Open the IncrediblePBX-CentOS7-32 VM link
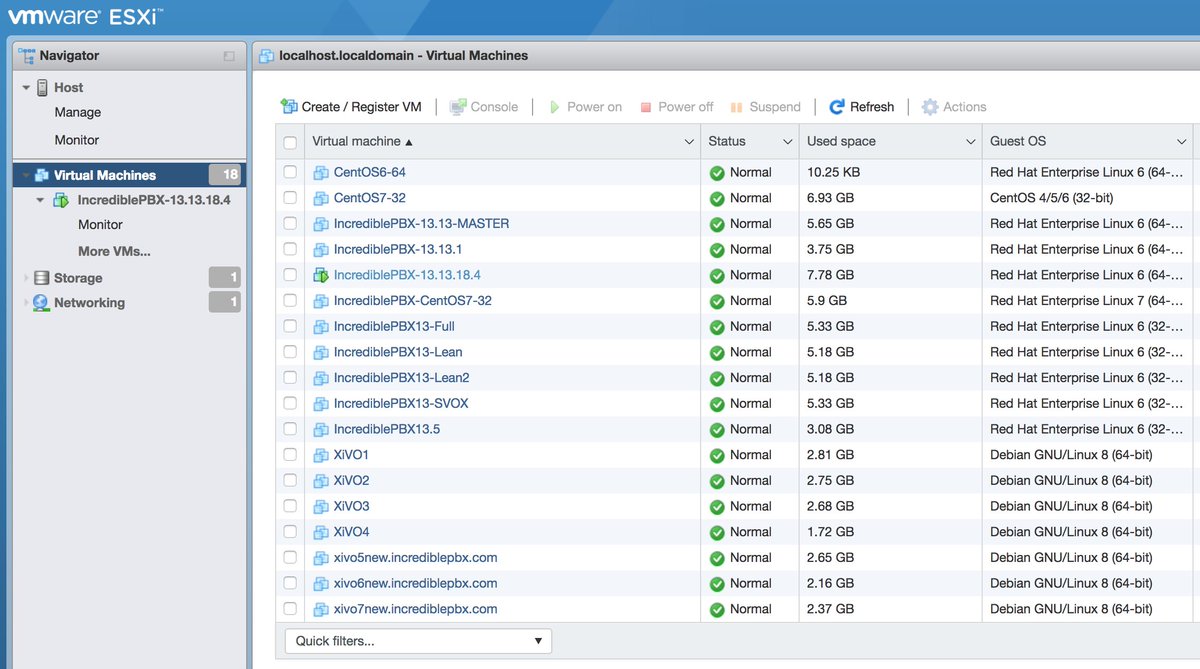The height and width of the screenshot is (669, 1200). tap(413, 301)
